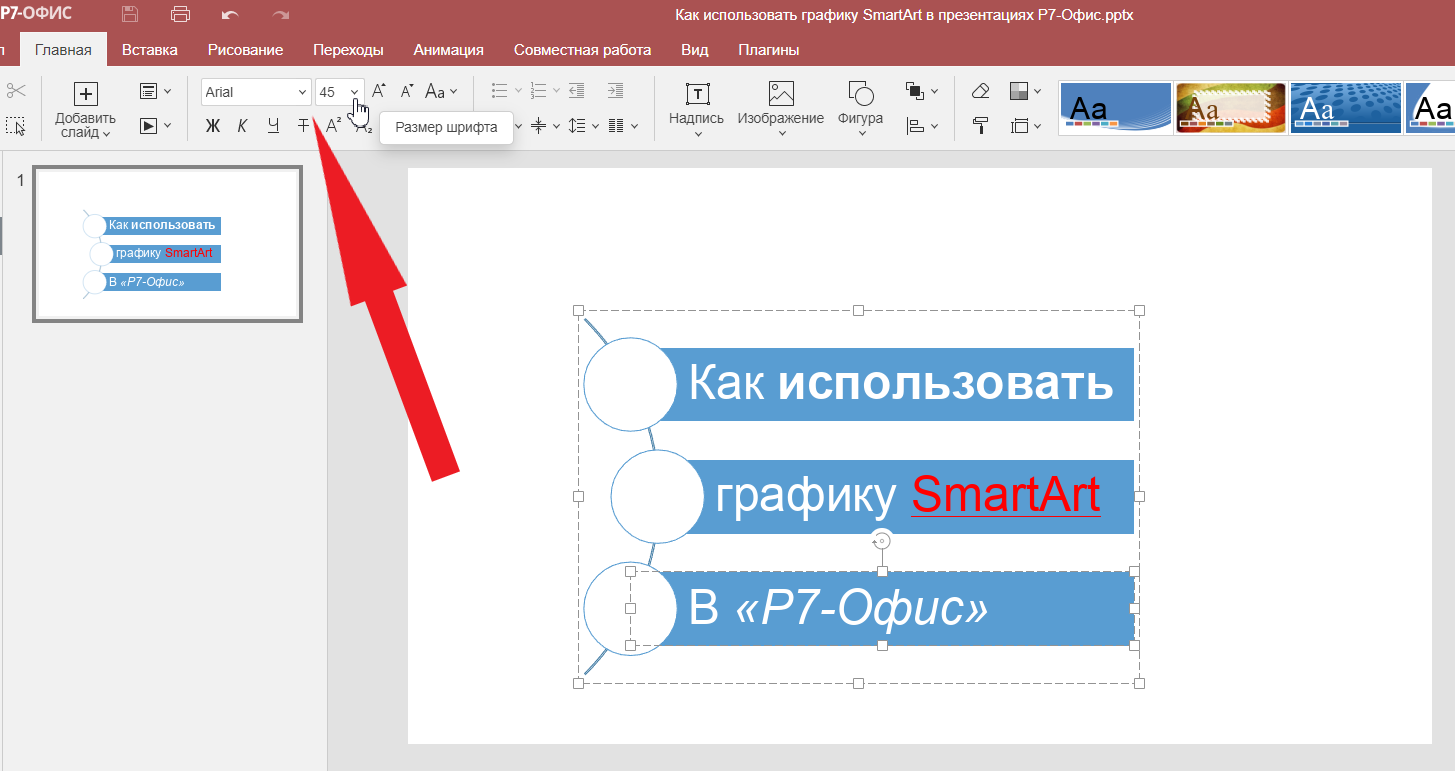
Task: Select slide 1 thumbnail in panel
Action: coord(167,244)
